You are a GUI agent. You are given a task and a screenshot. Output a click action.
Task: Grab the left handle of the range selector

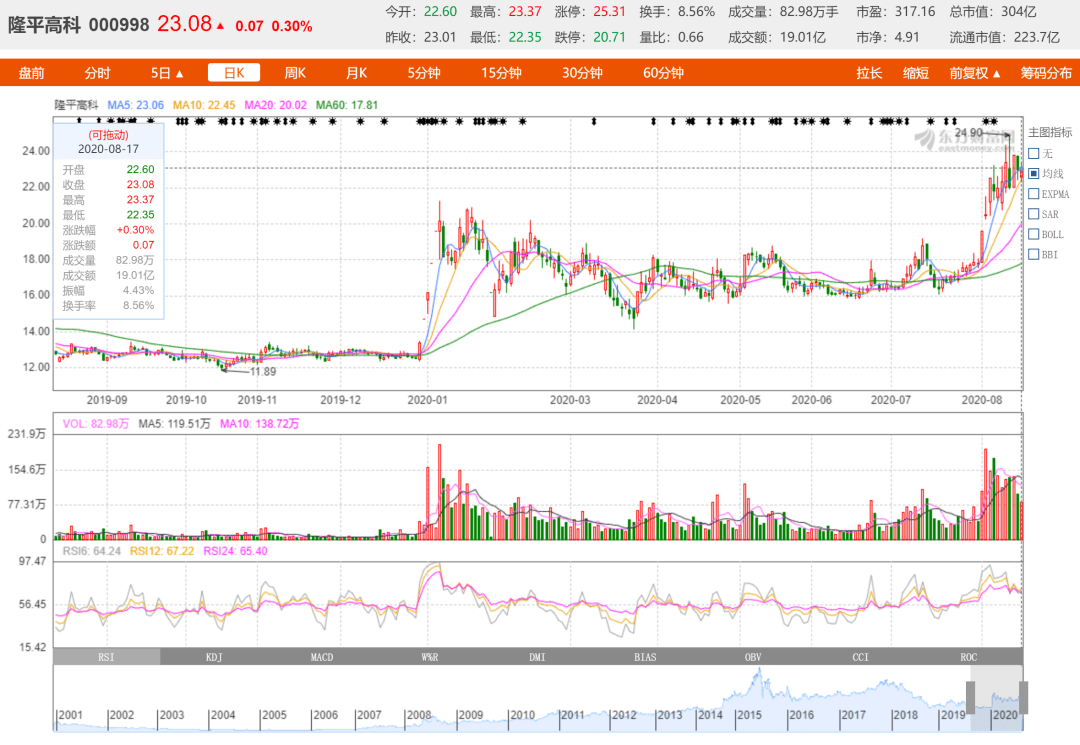click(970, 697)
